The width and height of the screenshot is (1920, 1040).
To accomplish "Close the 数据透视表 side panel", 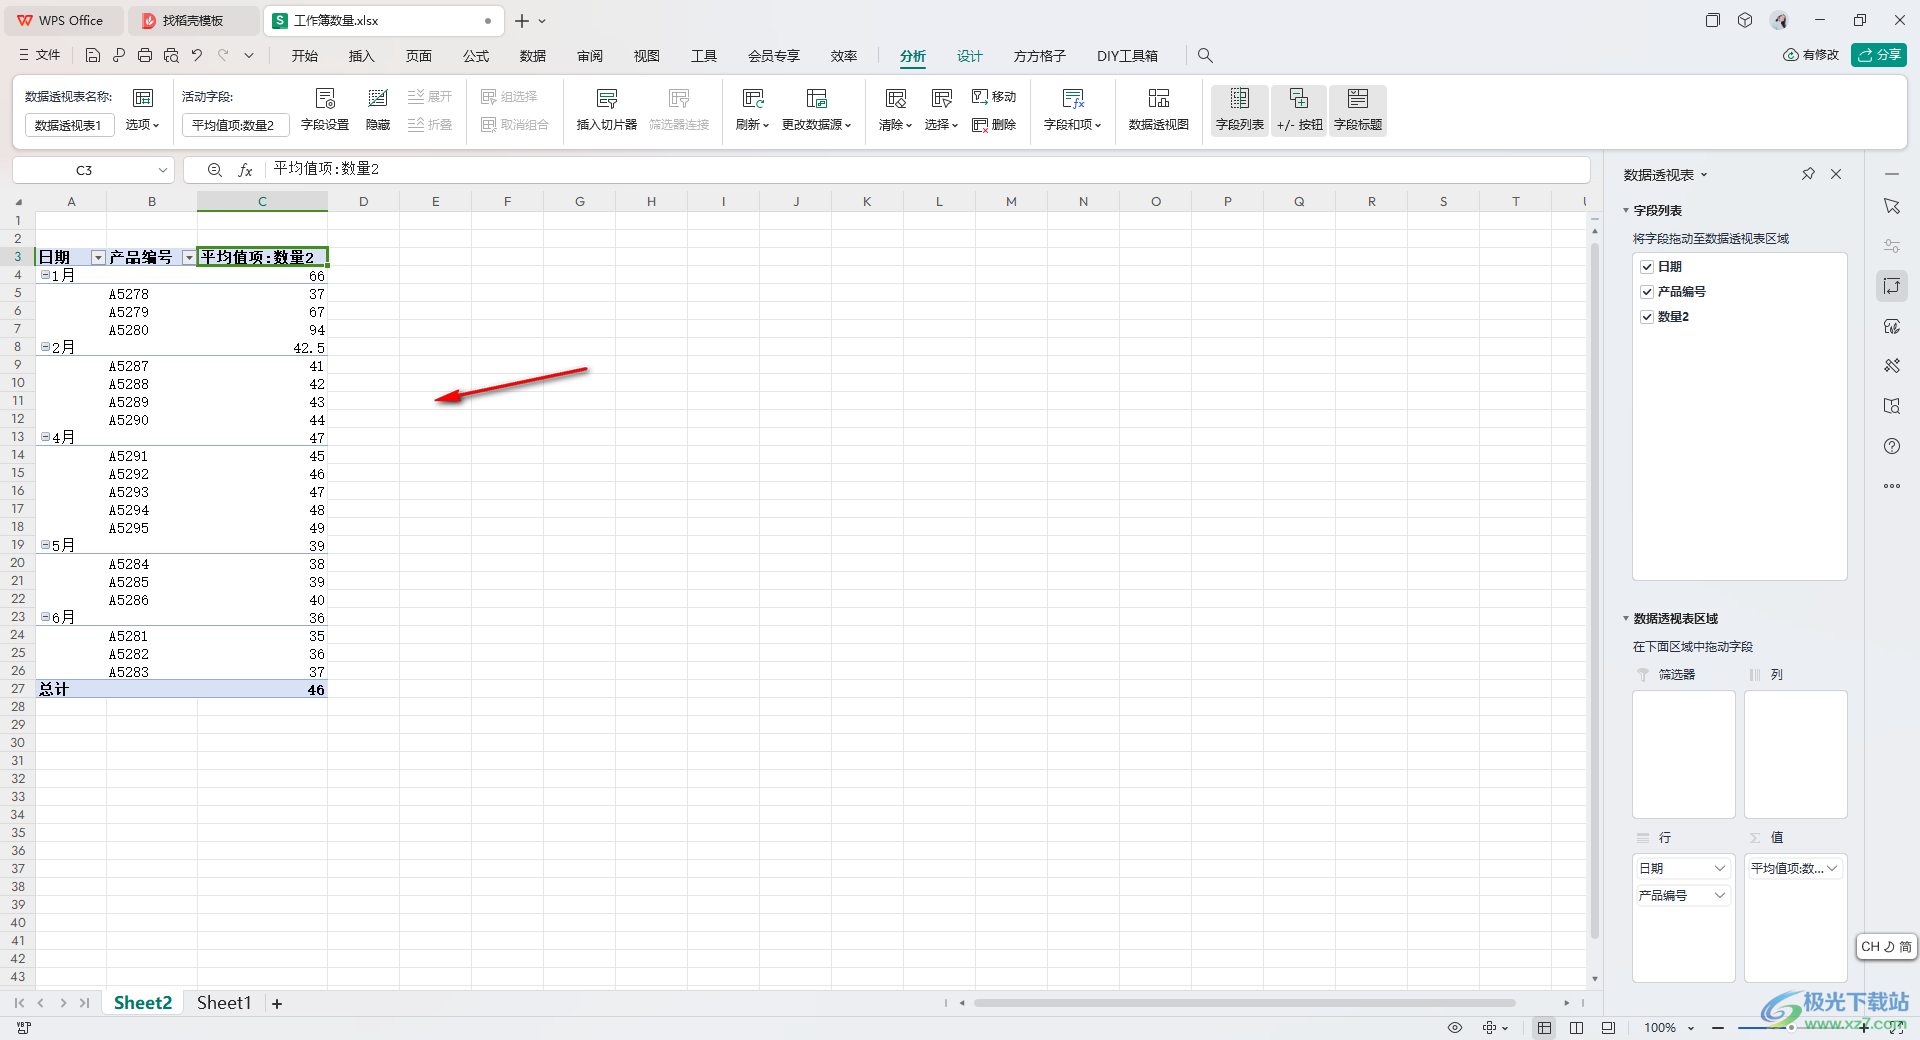I will [1836, 174].
